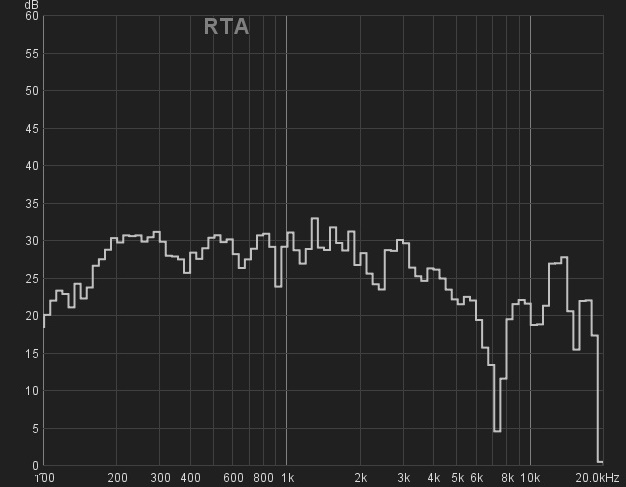Pick the 45 dB vertical axis label
626x487 pixels.
(32, 129)
